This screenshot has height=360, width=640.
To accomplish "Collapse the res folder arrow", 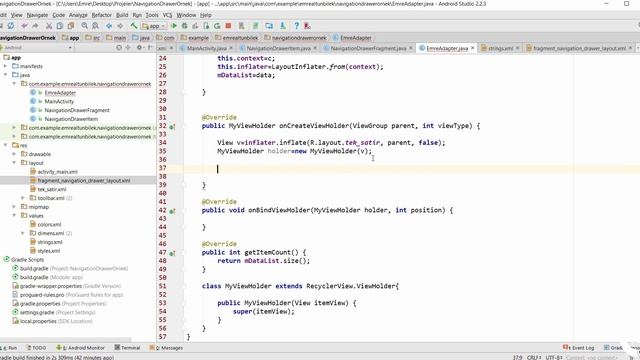I will [x=6, y=145].
